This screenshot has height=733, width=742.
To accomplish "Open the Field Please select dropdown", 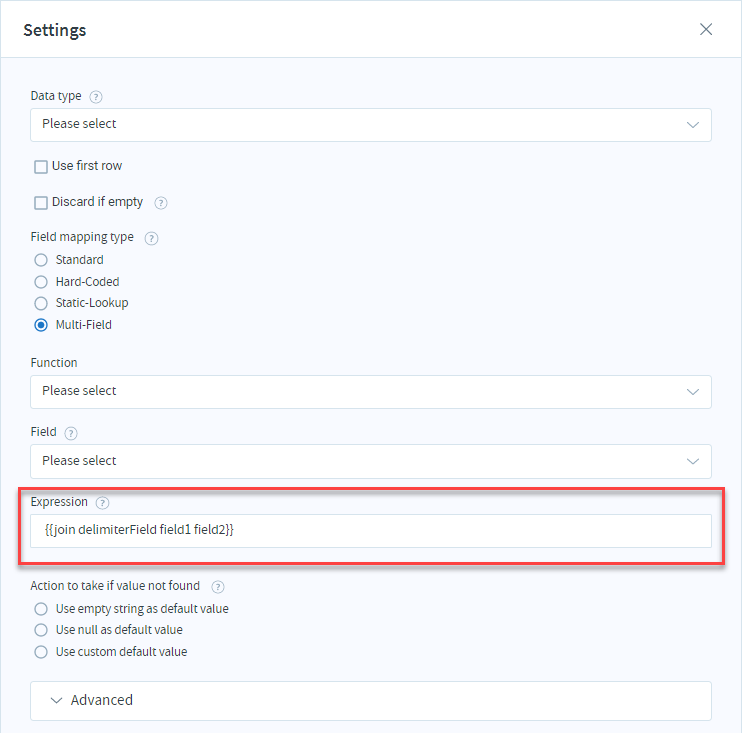I will click(371, 461).
